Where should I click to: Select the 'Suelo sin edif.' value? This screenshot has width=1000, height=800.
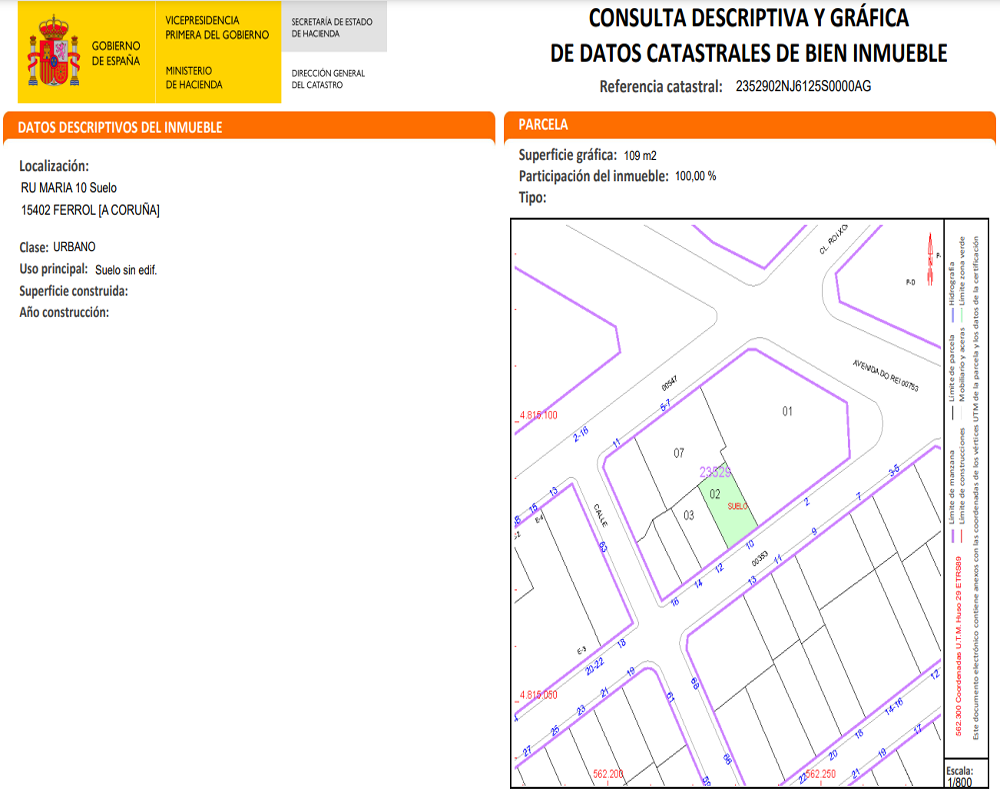(126, 270)
